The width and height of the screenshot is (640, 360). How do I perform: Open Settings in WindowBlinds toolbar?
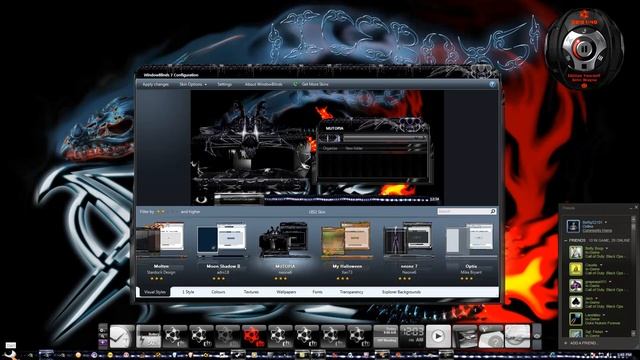pos(224,84)
